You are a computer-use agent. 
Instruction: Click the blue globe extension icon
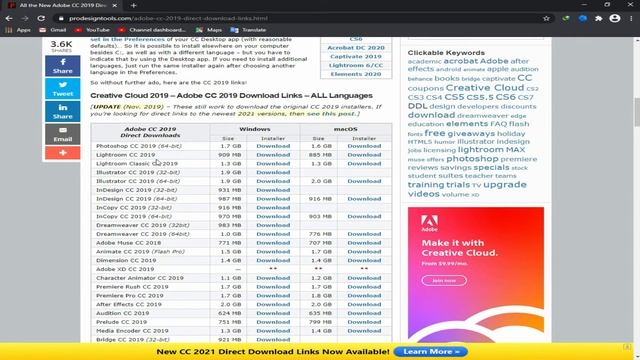point(582,18)
